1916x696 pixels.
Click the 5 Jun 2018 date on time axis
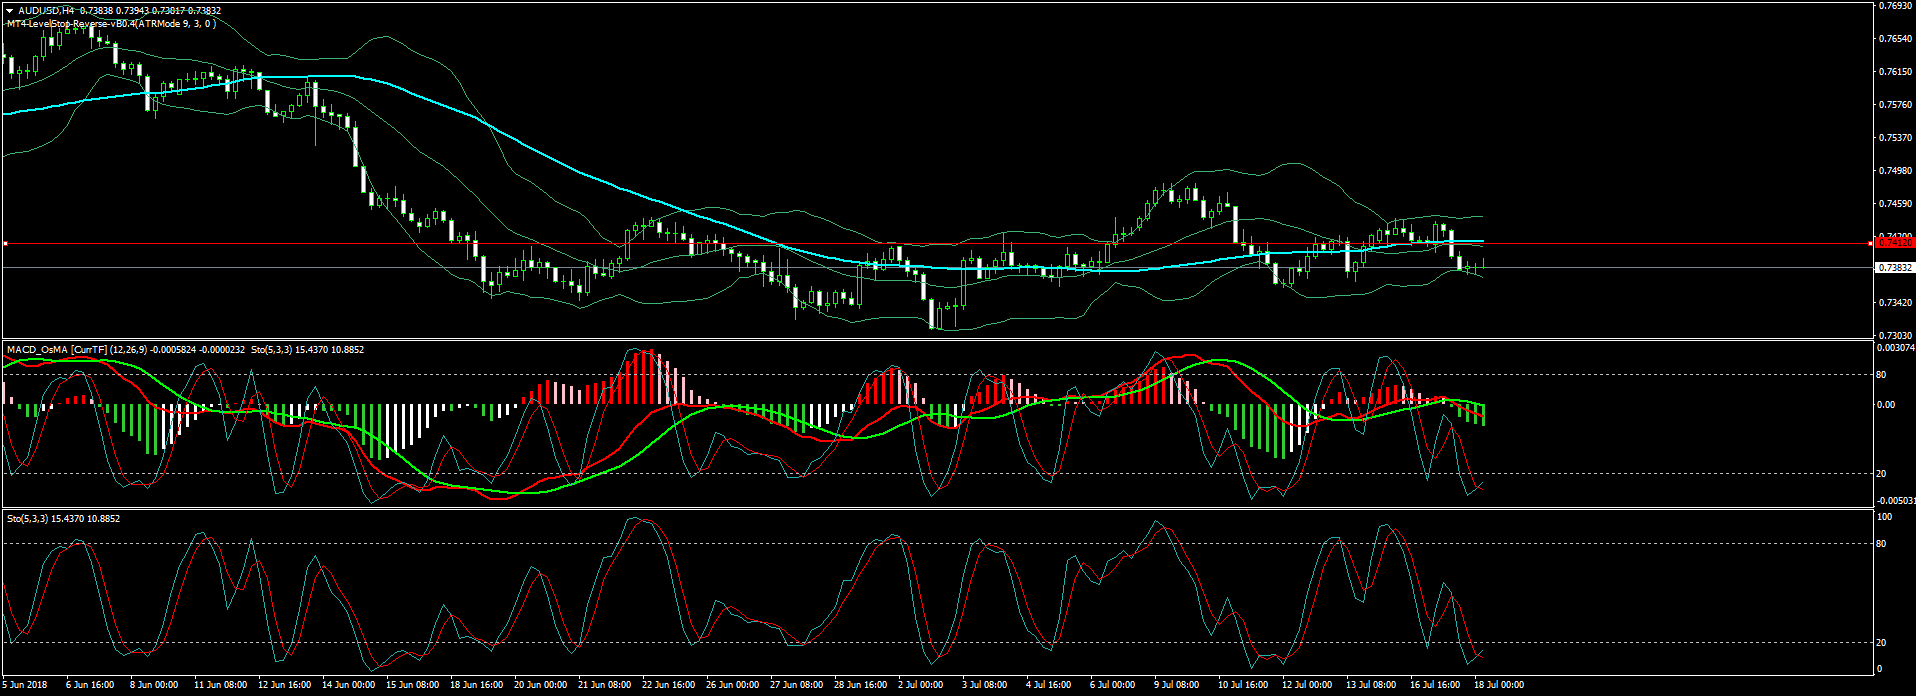click(x=25, y=685)
